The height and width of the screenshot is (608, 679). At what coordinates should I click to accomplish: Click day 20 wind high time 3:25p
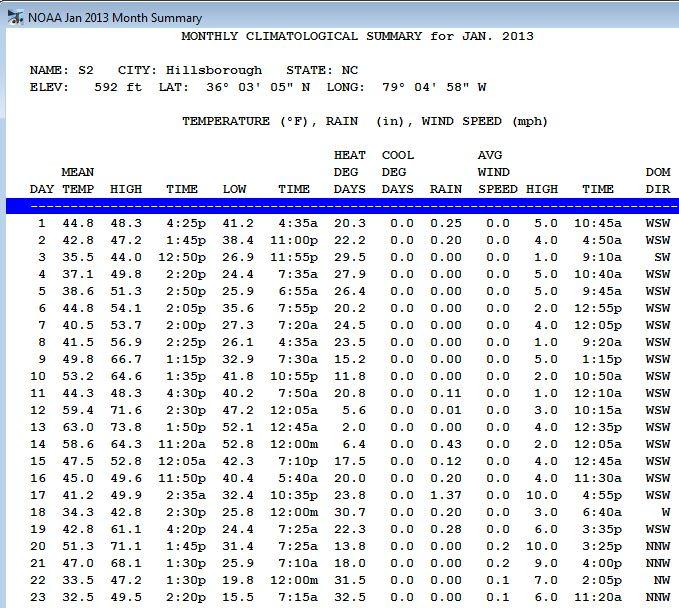tap(602, 546)
